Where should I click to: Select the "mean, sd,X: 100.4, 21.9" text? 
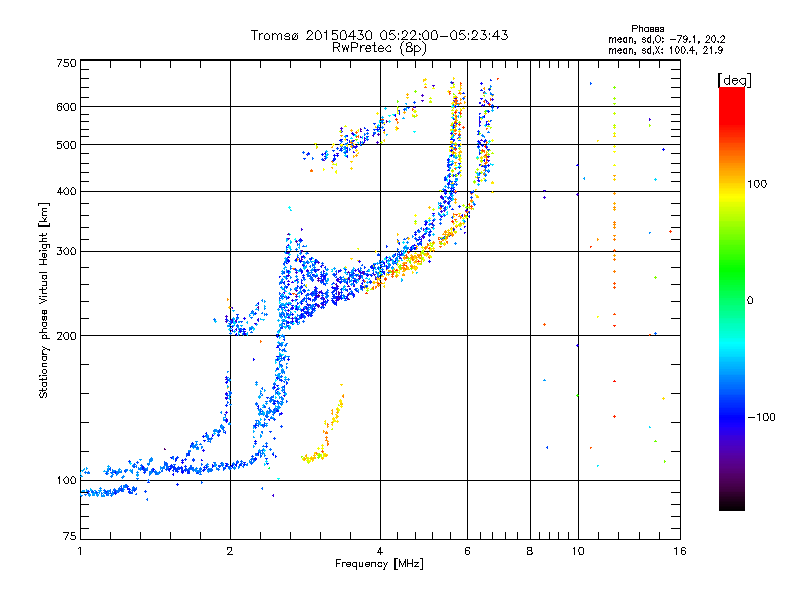[x=665, y=51]
